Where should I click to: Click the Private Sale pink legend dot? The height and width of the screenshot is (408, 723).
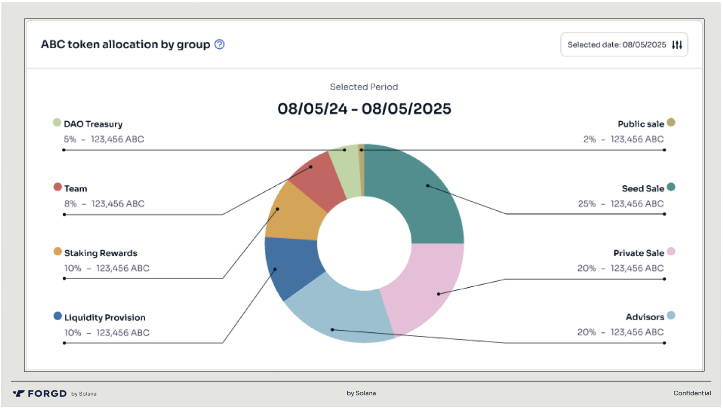[671, 252]
